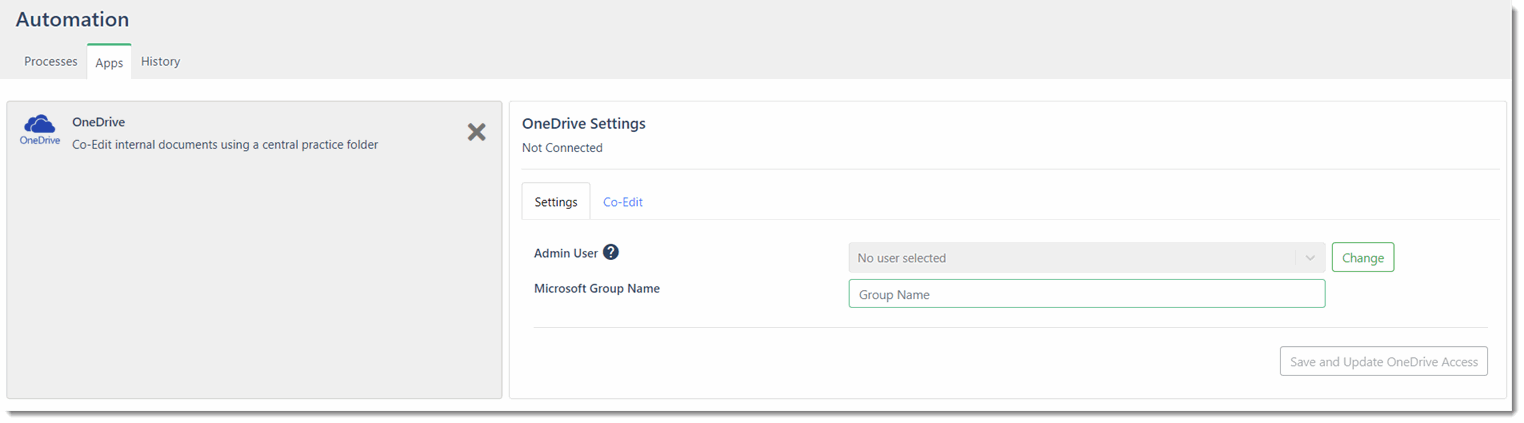Remove OneDrive app using the X icon
This screenshot has height=423, width=1524.
477,132
